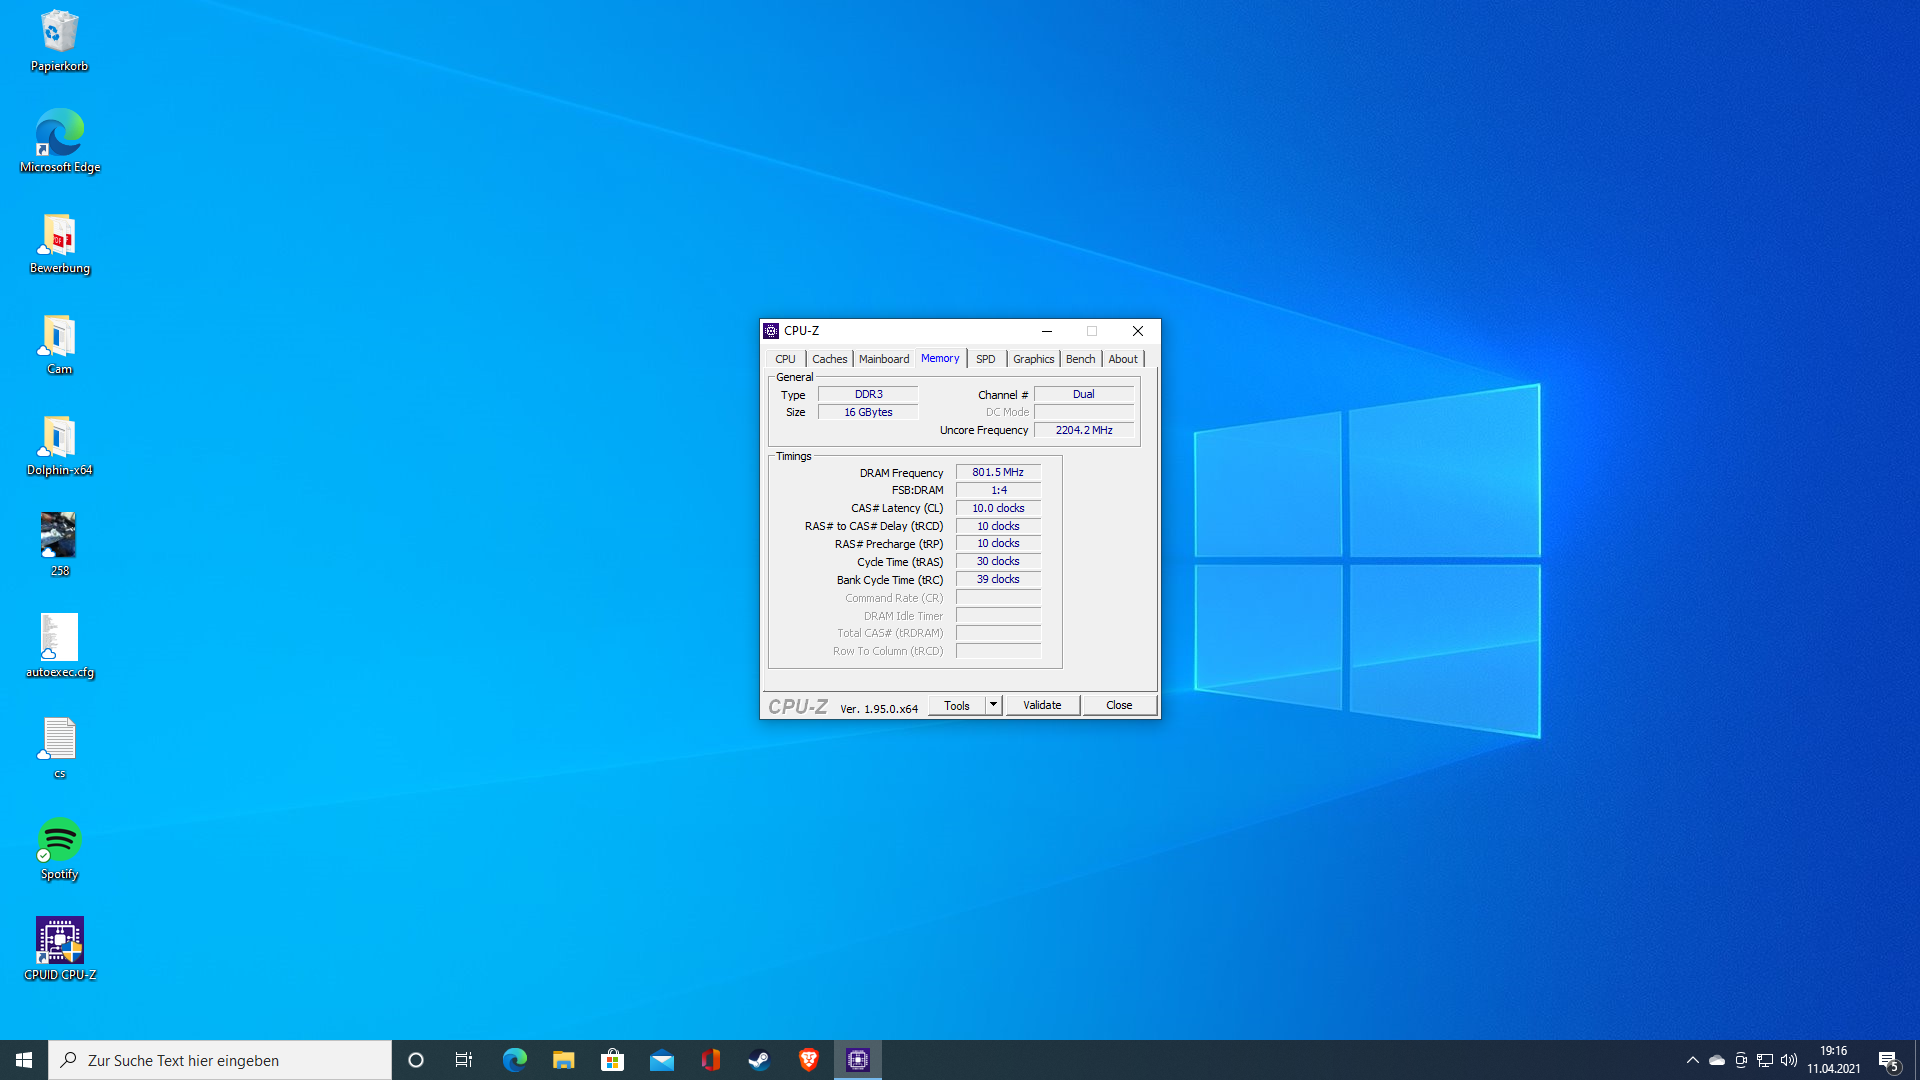Screen dimensions: 1920x1080
Task: Click the Validate button
Action: 1042,705
